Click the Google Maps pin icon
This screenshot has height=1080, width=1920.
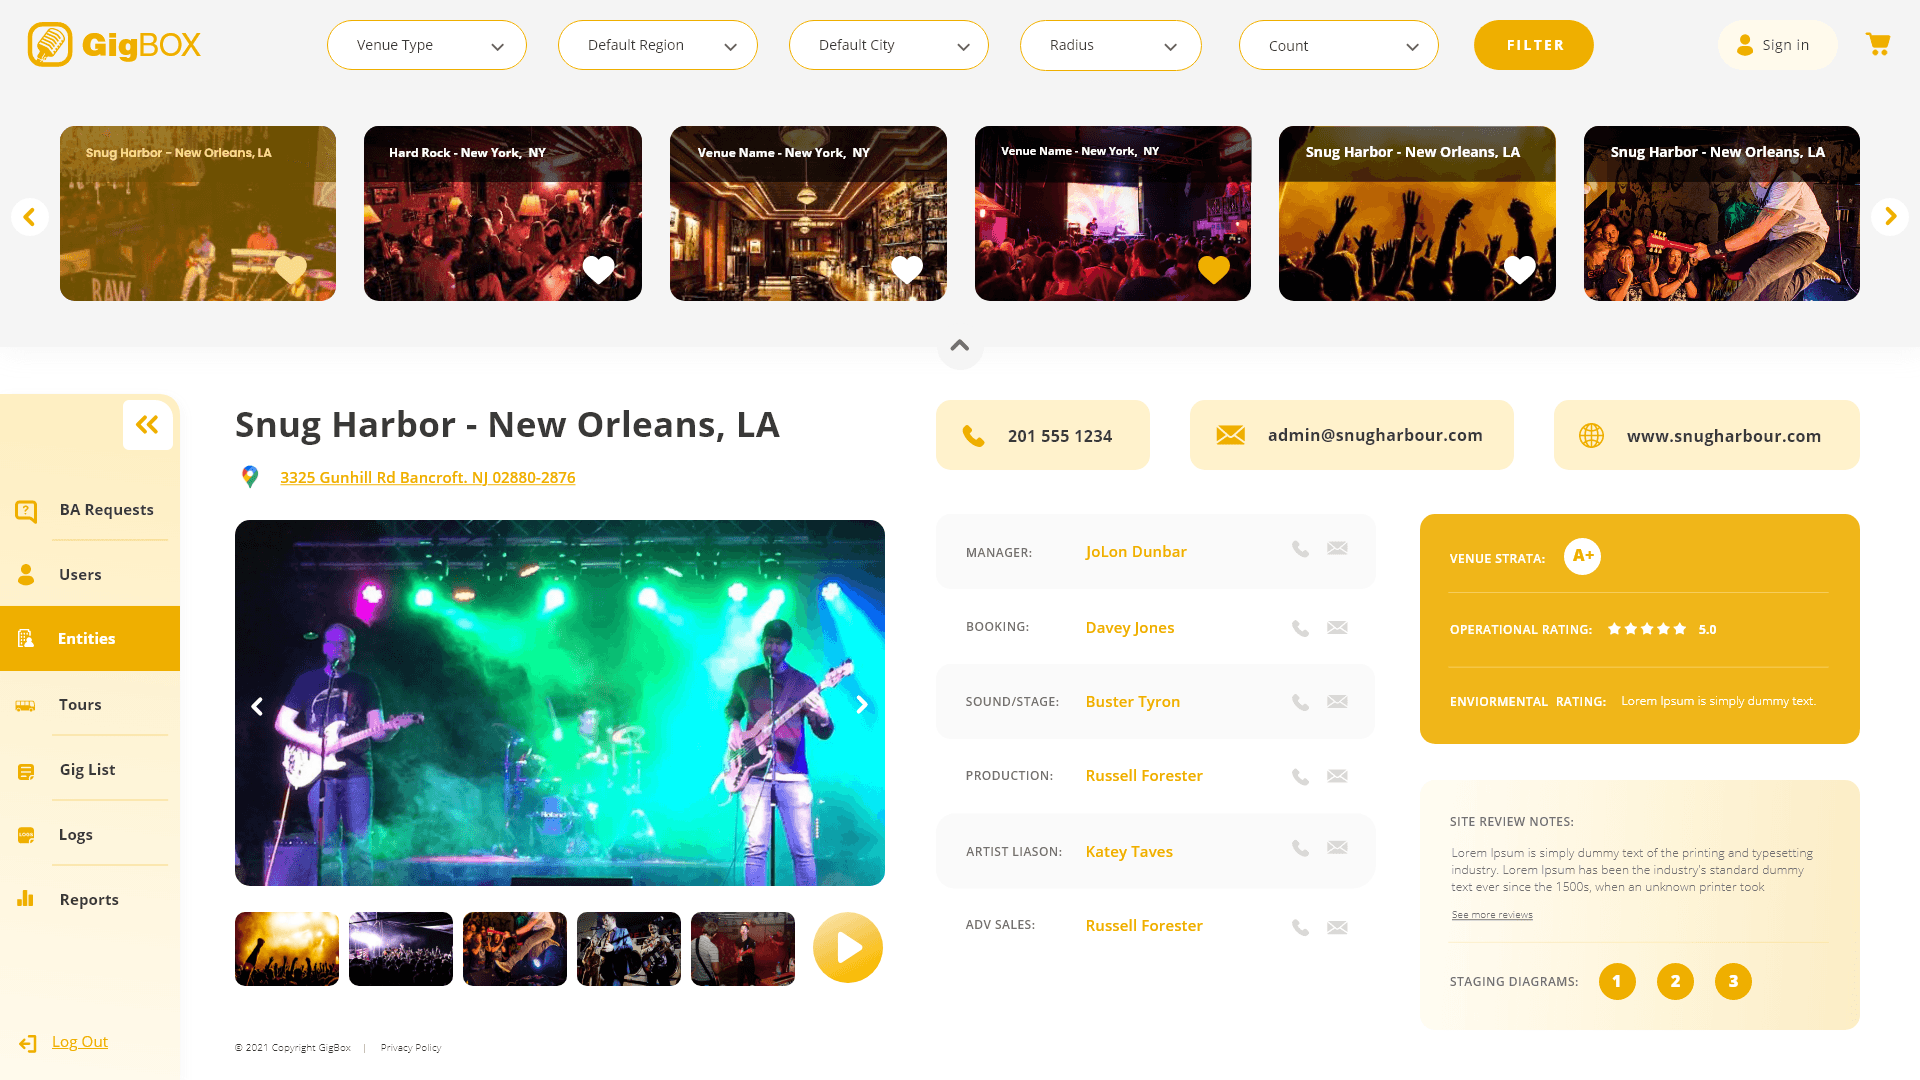tap(250, 477)
